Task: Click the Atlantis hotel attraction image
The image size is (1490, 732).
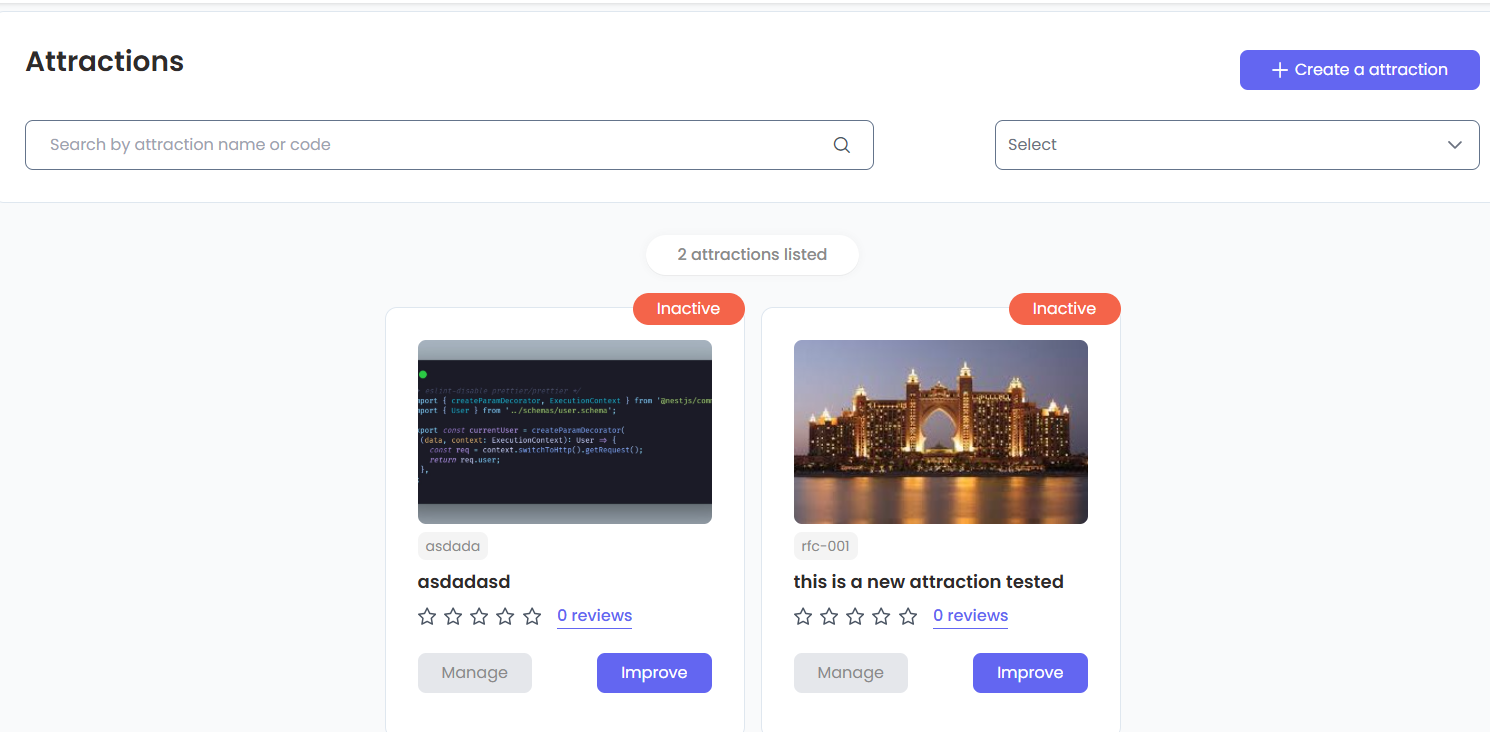Action: point(940,431)
